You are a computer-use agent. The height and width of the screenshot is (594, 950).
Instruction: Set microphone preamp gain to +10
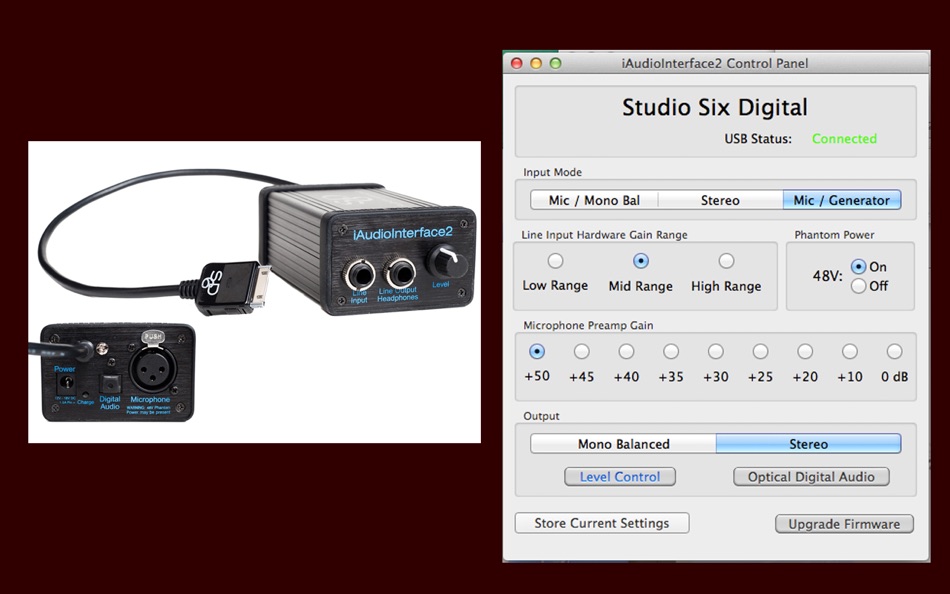pyautogui.click(x=849, y=351)
